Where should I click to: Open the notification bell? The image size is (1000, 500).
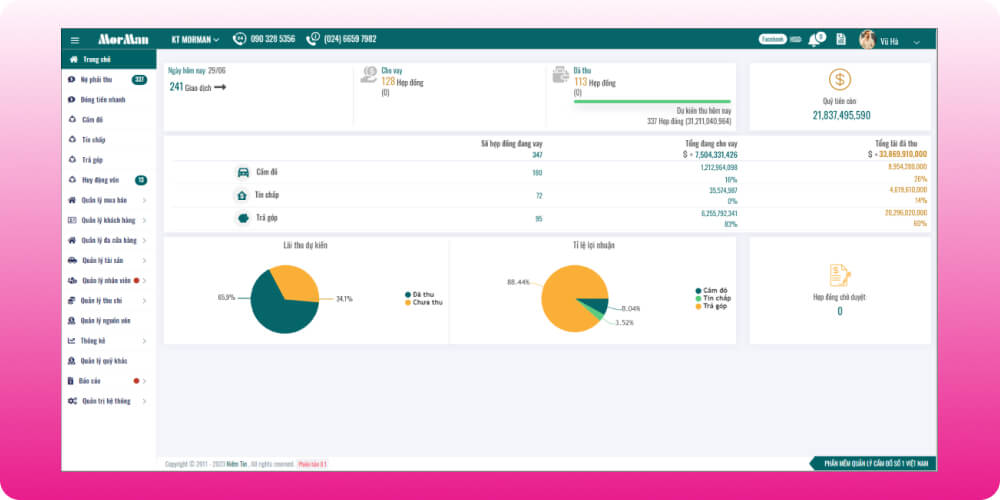click(815, 40)
